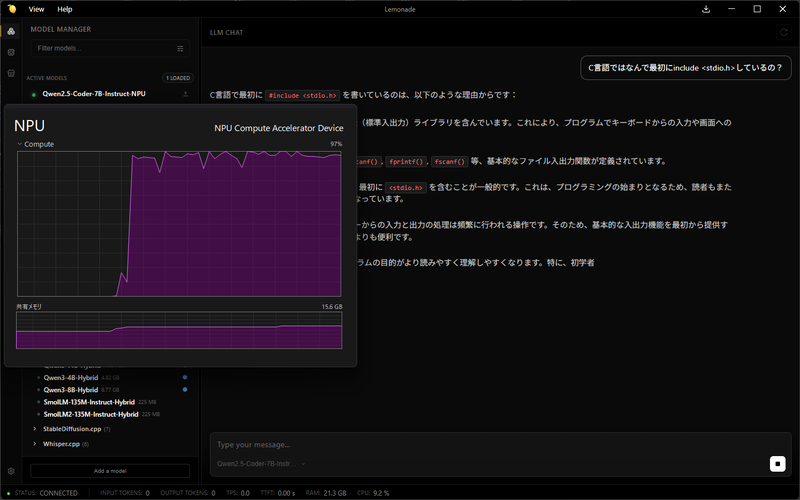Click the Add a model button

tap(110, 471)
